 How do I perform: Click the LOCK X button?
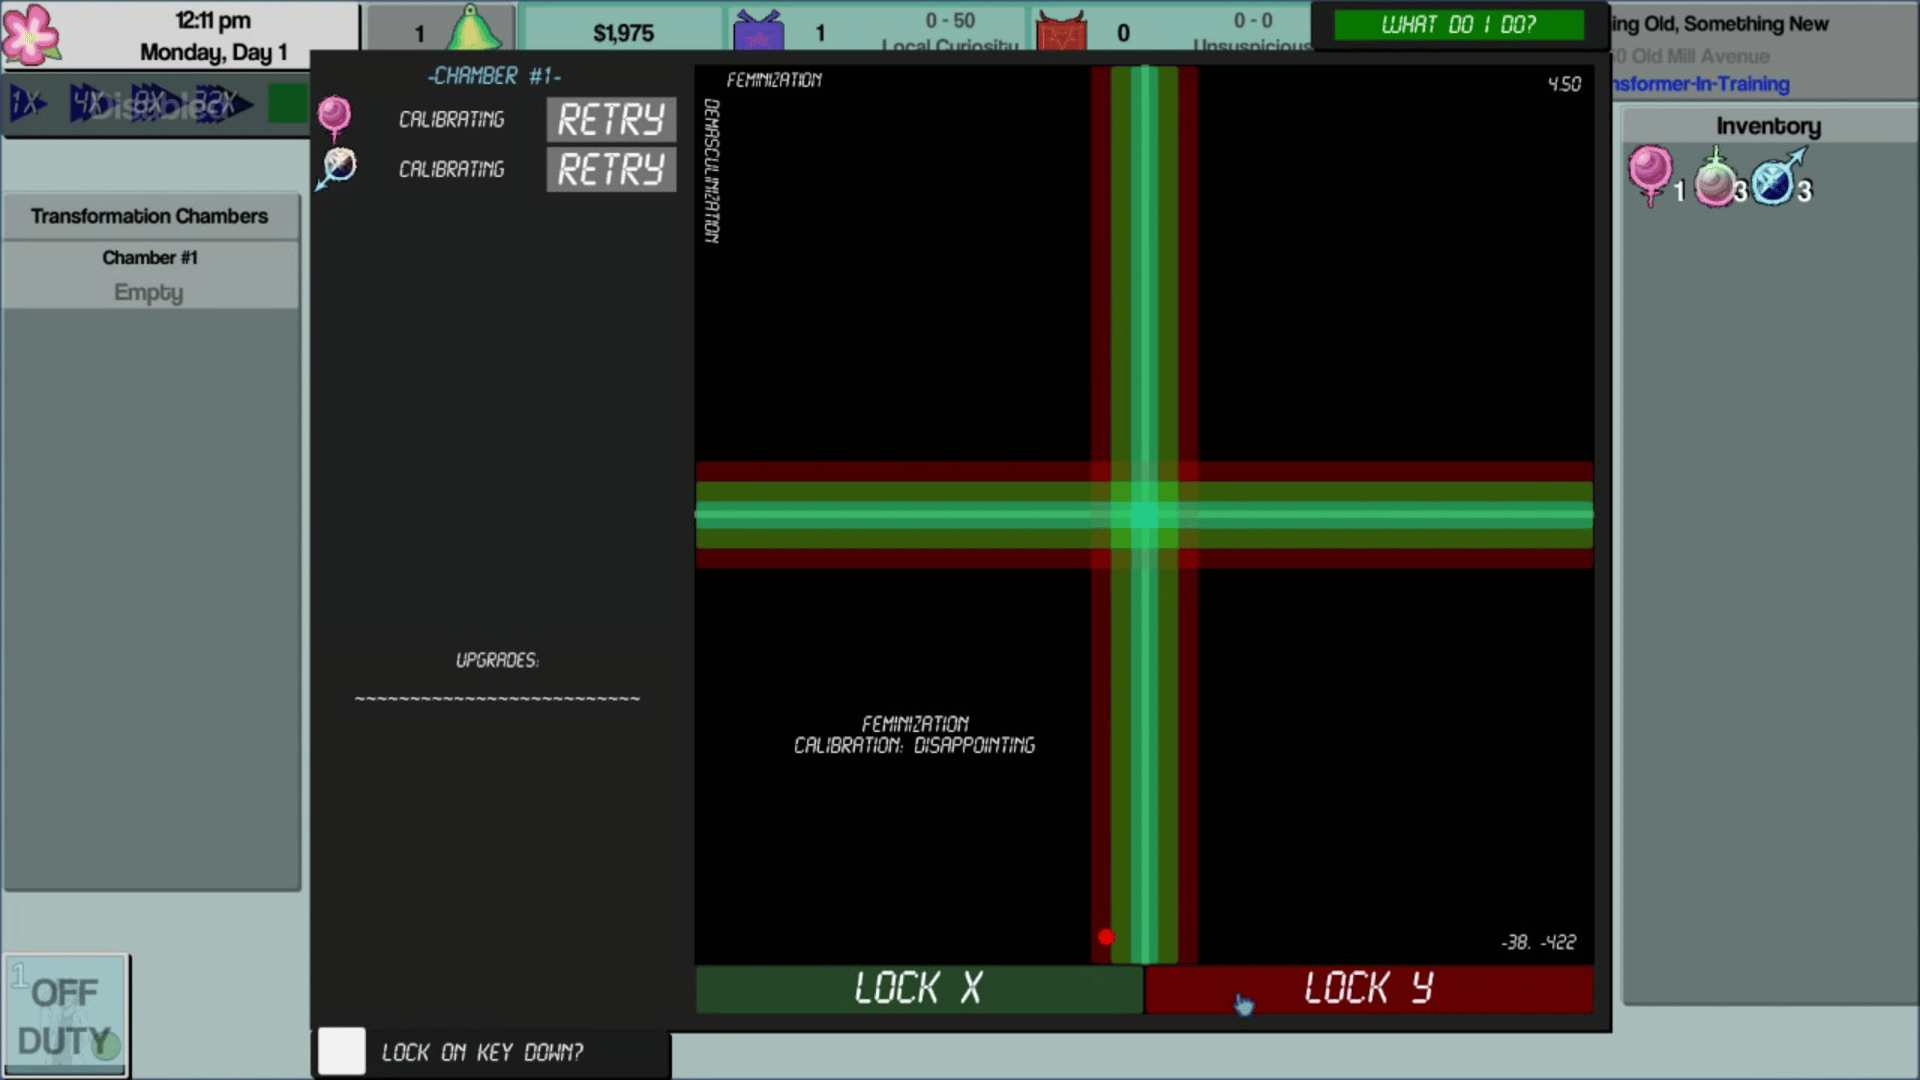tap(918, 988)
